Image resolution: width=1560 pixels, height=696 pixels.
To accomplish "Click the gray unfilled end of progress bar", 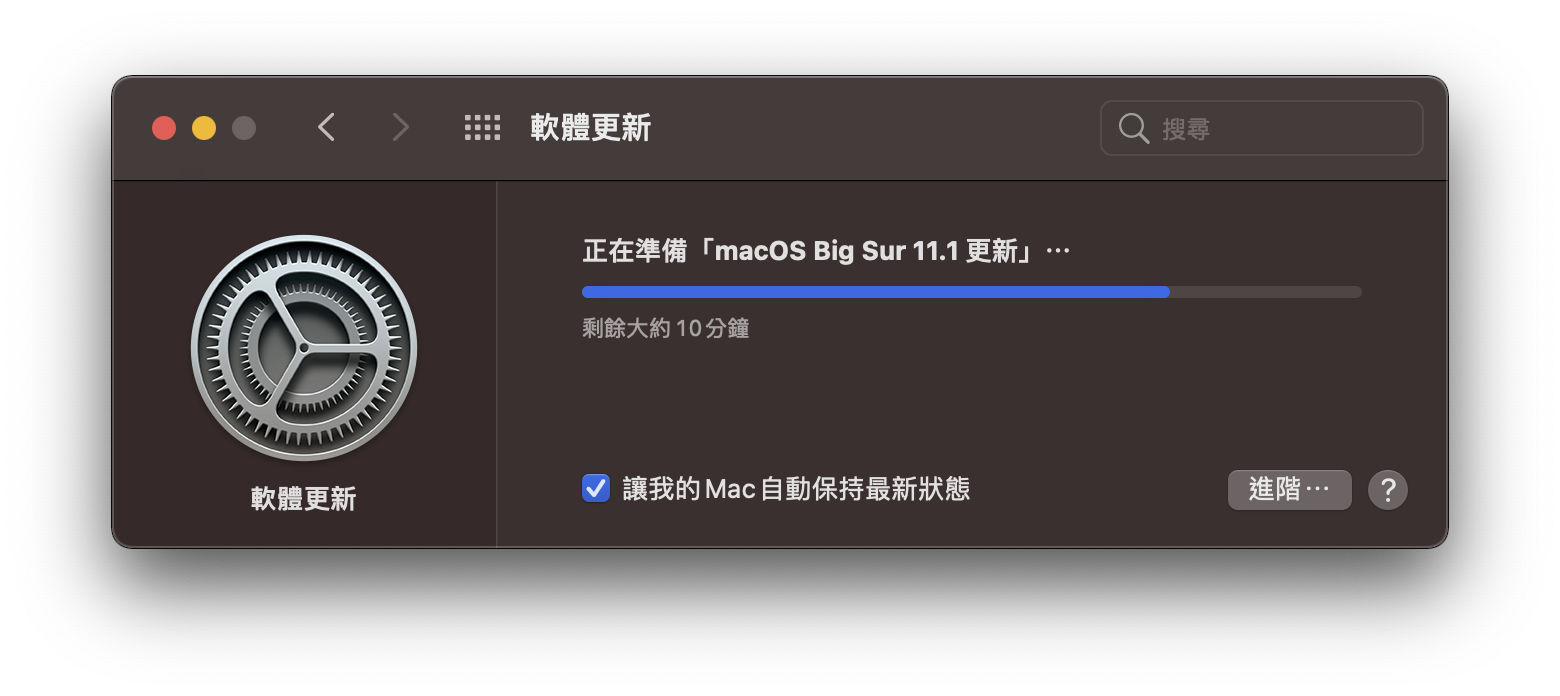I will click(x=1266, y=292).
